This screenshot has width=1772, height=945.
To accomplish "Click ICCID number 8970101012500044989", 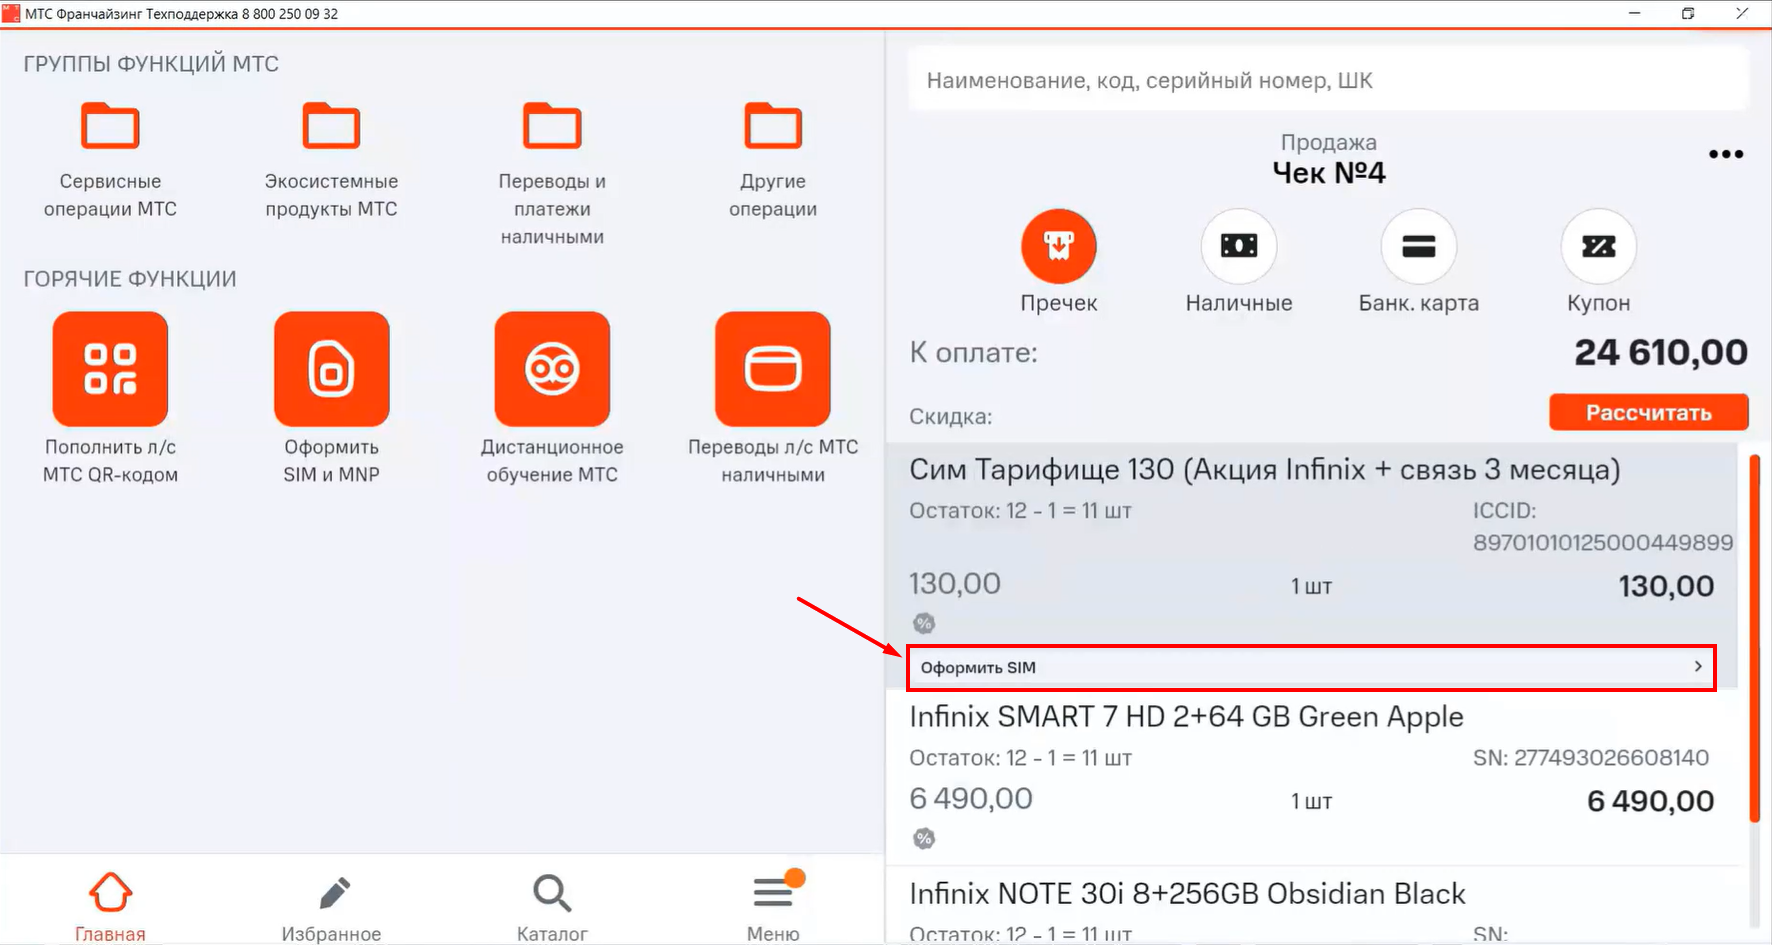I will coord(1603,543).
